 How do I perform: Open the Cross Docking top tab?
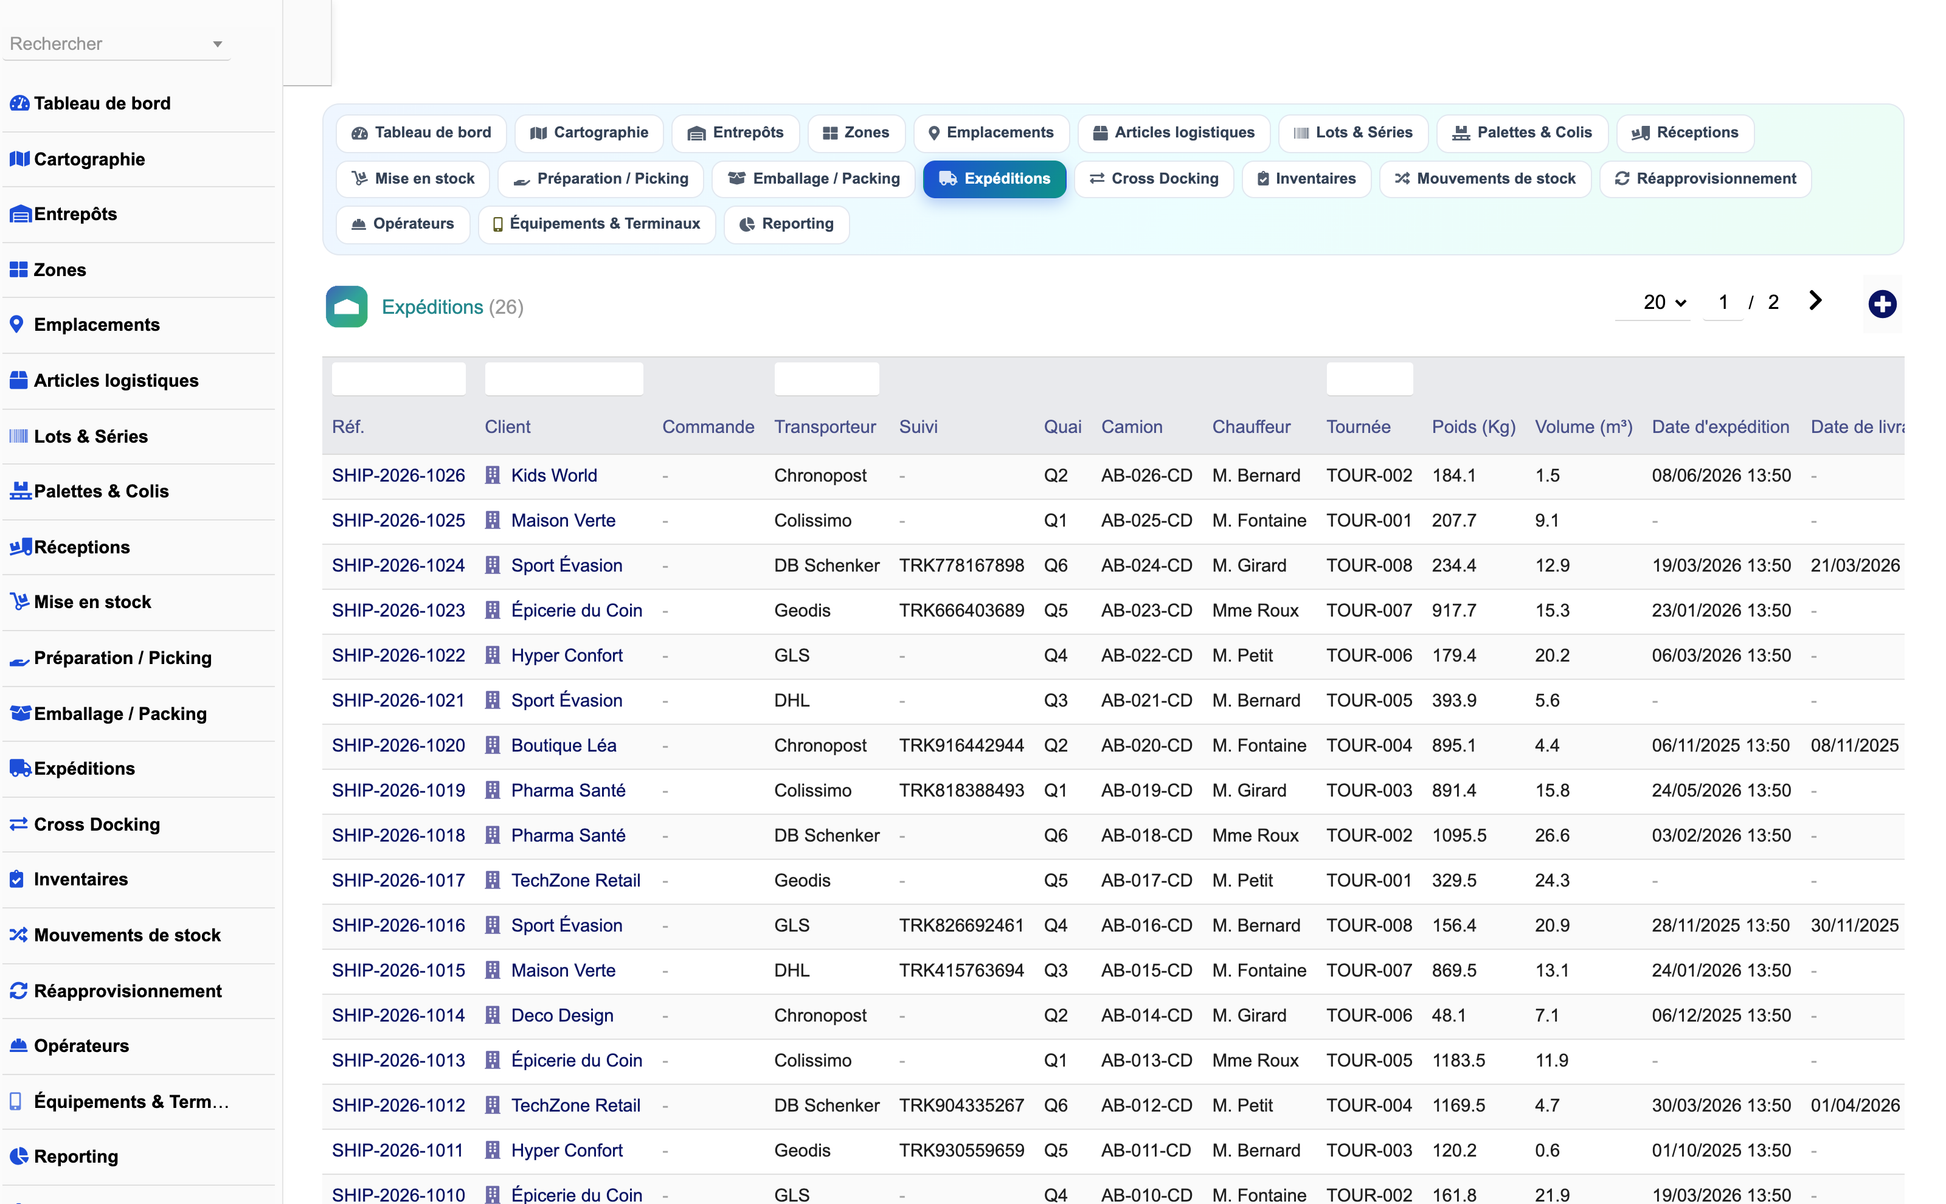click(x=1154, y=179)
